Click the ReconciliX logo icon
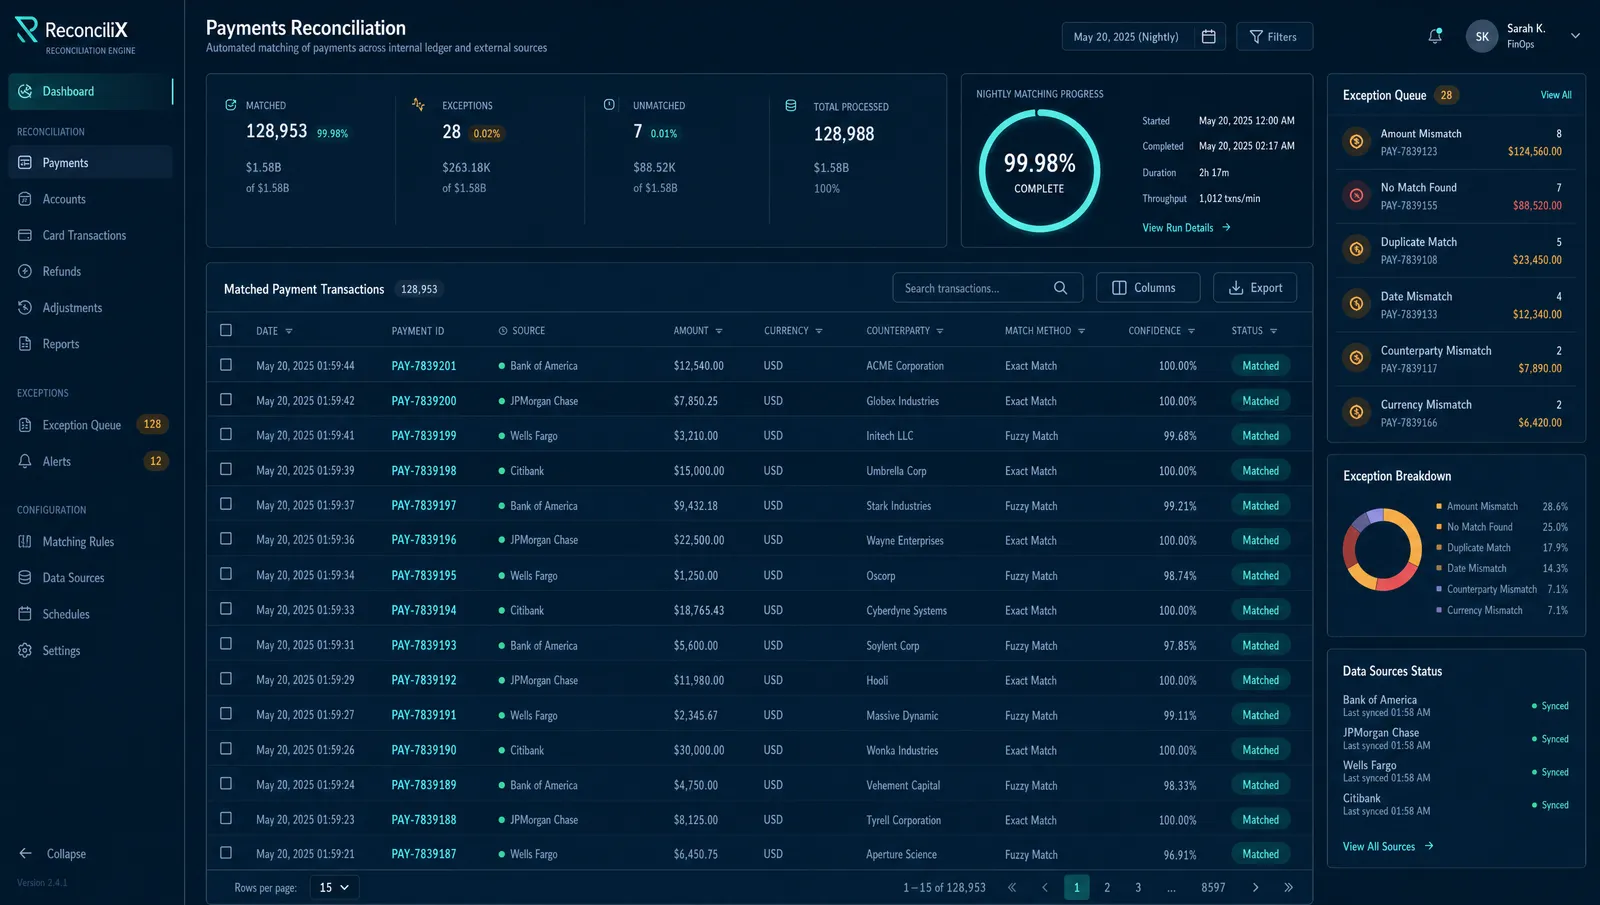The width and height of the screenshot is (1600, 905). point(26,30)
